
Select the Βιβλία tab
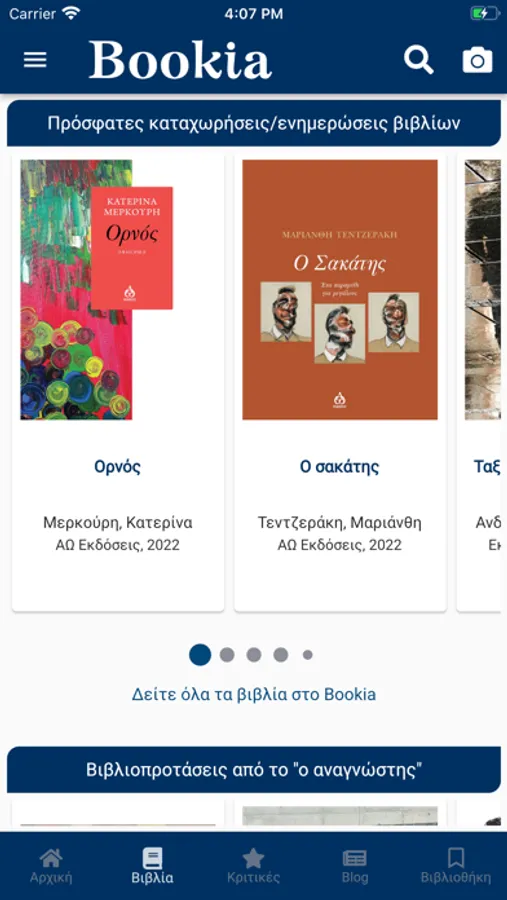point(152,866)
